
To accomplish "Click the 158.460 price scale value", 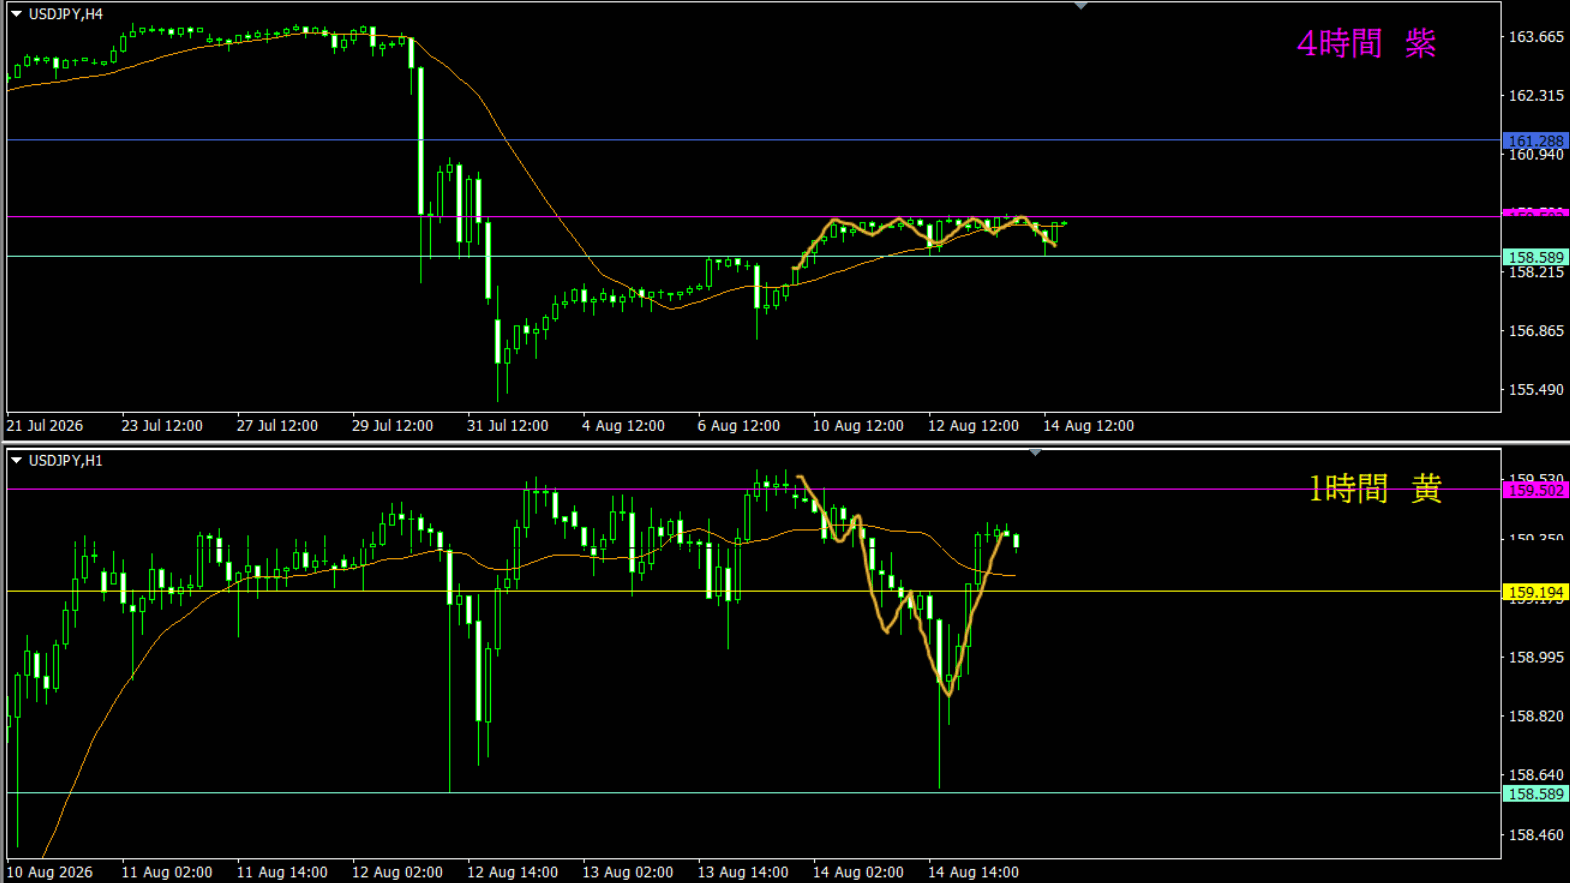I will (1536, 835).
